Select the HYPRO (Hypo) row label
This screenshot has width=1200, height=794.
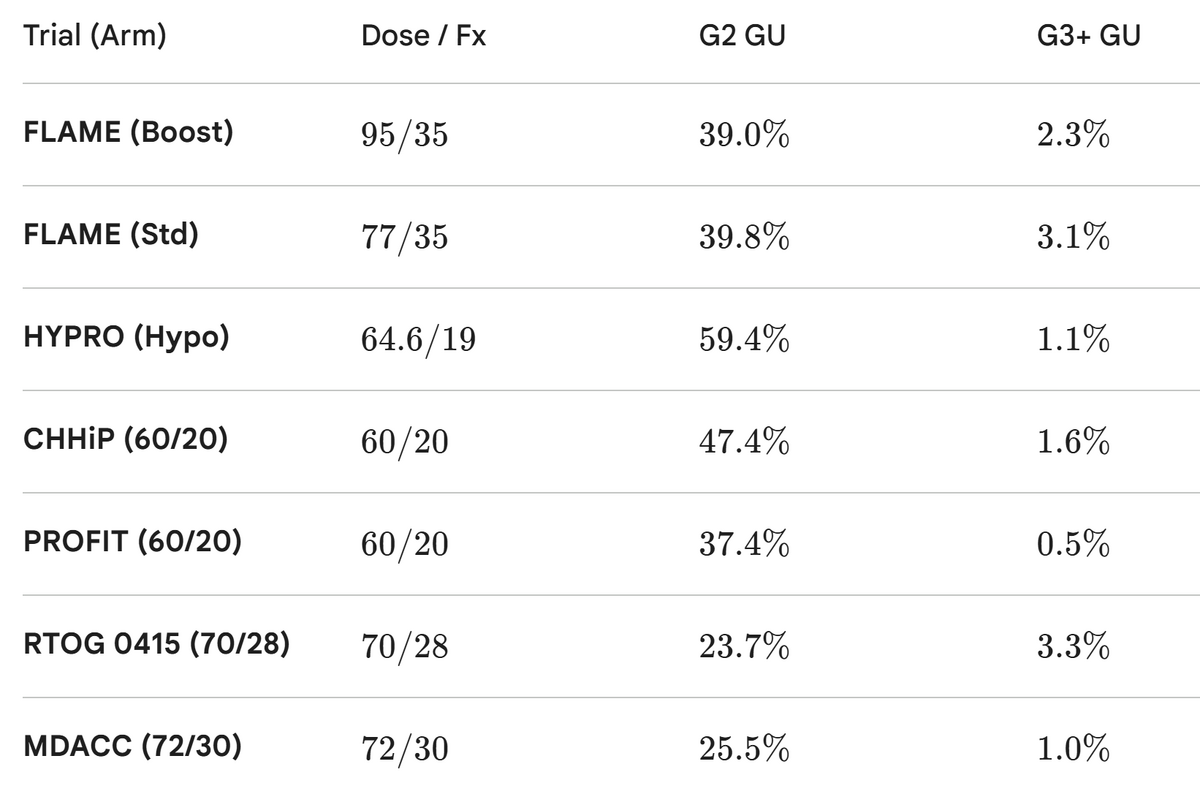point(125,337)
